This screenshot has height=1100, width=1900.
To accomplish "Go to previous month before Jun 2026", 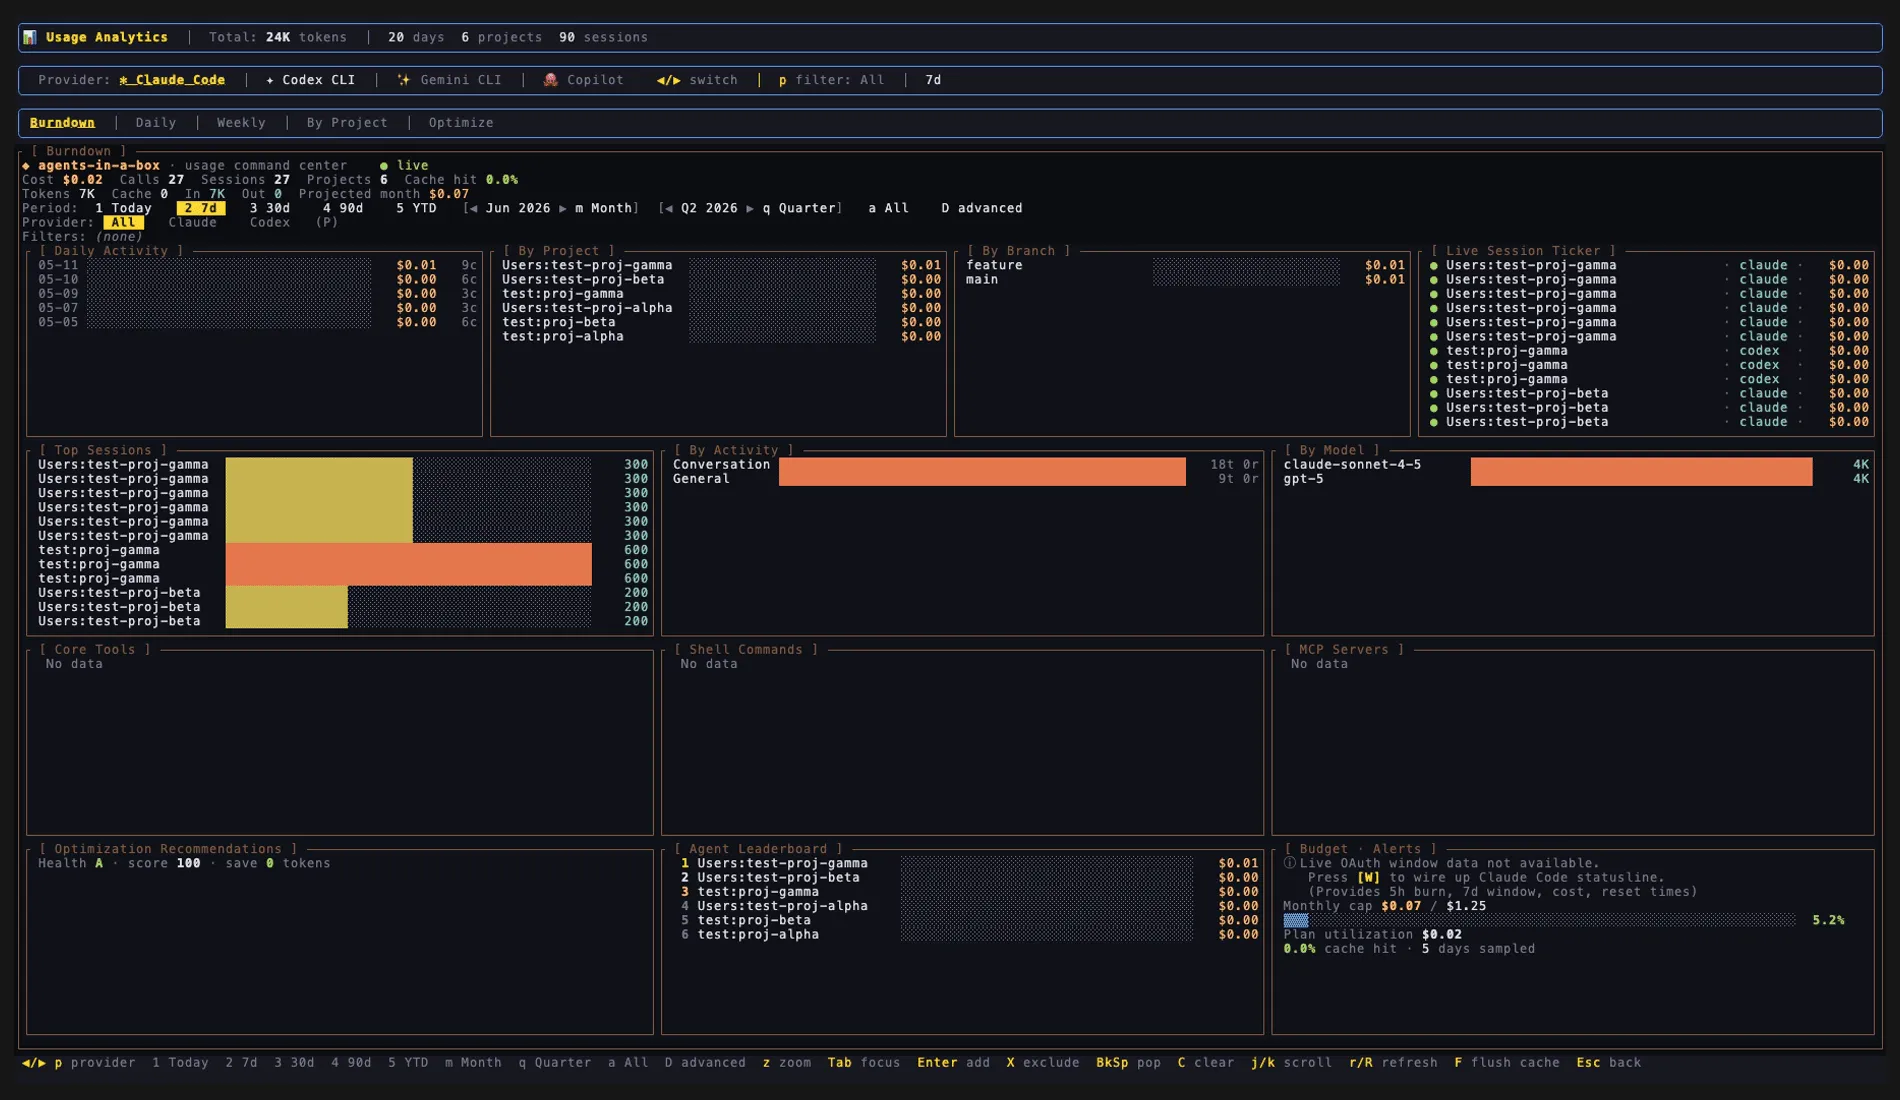I will click(x=473, y=209).
